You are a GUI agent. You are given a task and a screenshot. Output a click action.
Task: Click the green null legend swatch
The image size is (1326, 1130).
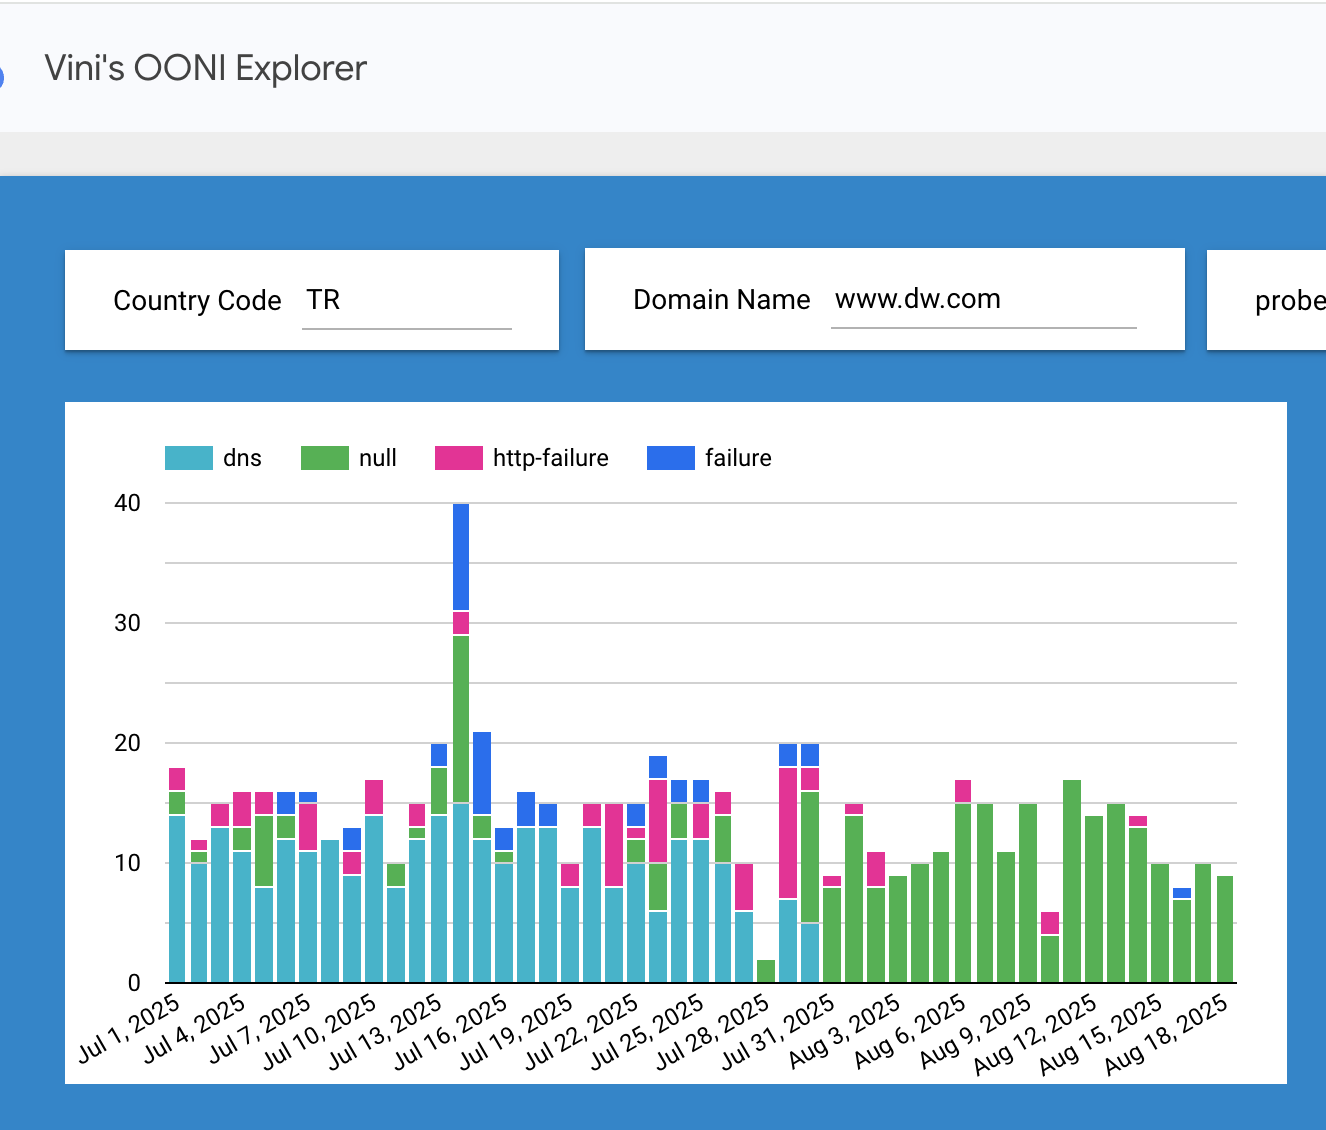tap(325, 458)
